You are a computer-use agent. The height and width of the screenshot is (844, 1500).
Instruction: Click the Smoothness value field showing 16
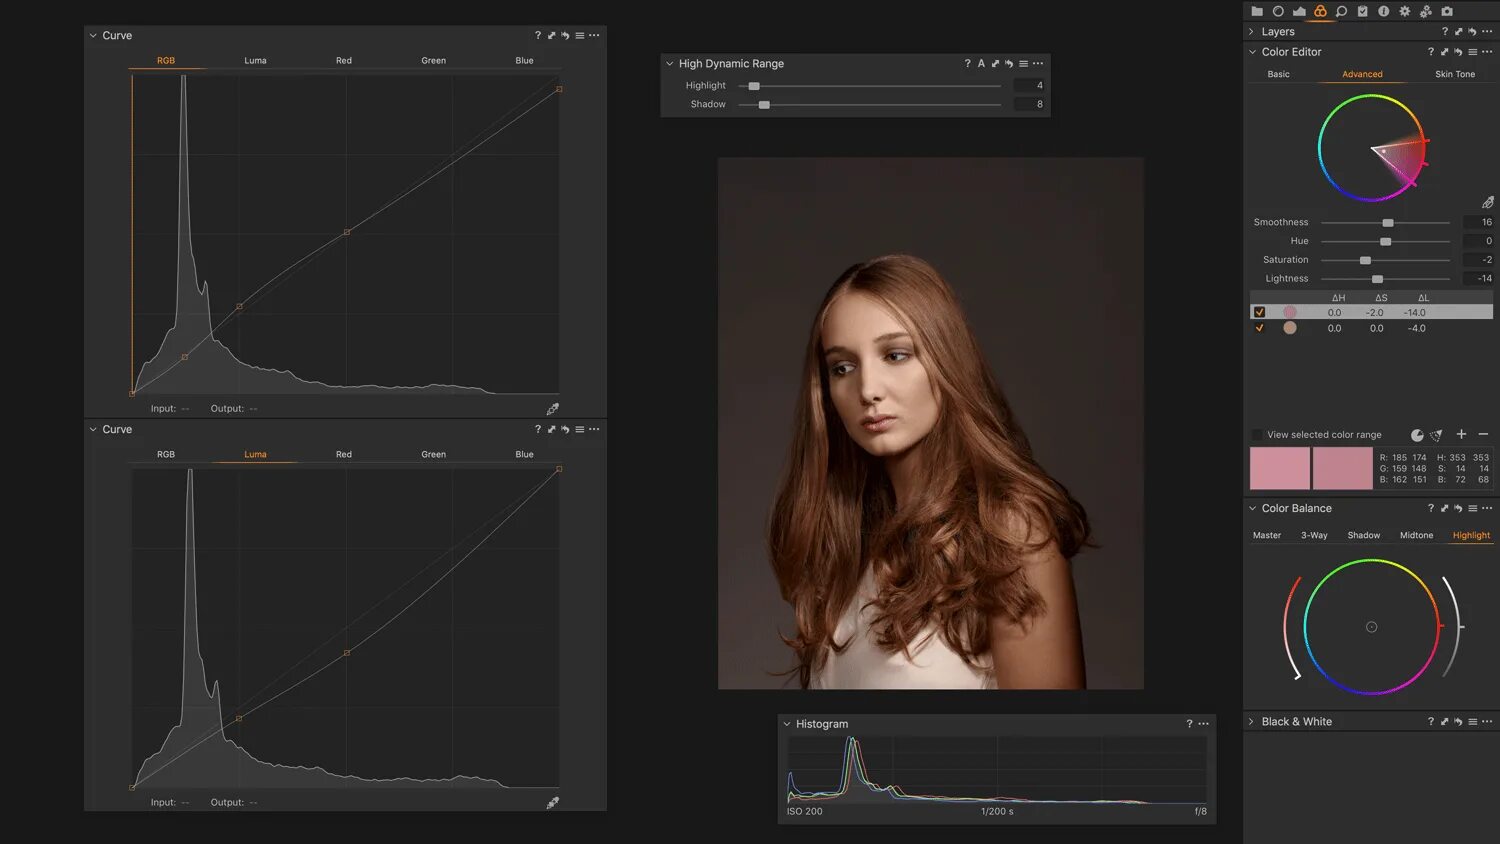[1478, 222]
